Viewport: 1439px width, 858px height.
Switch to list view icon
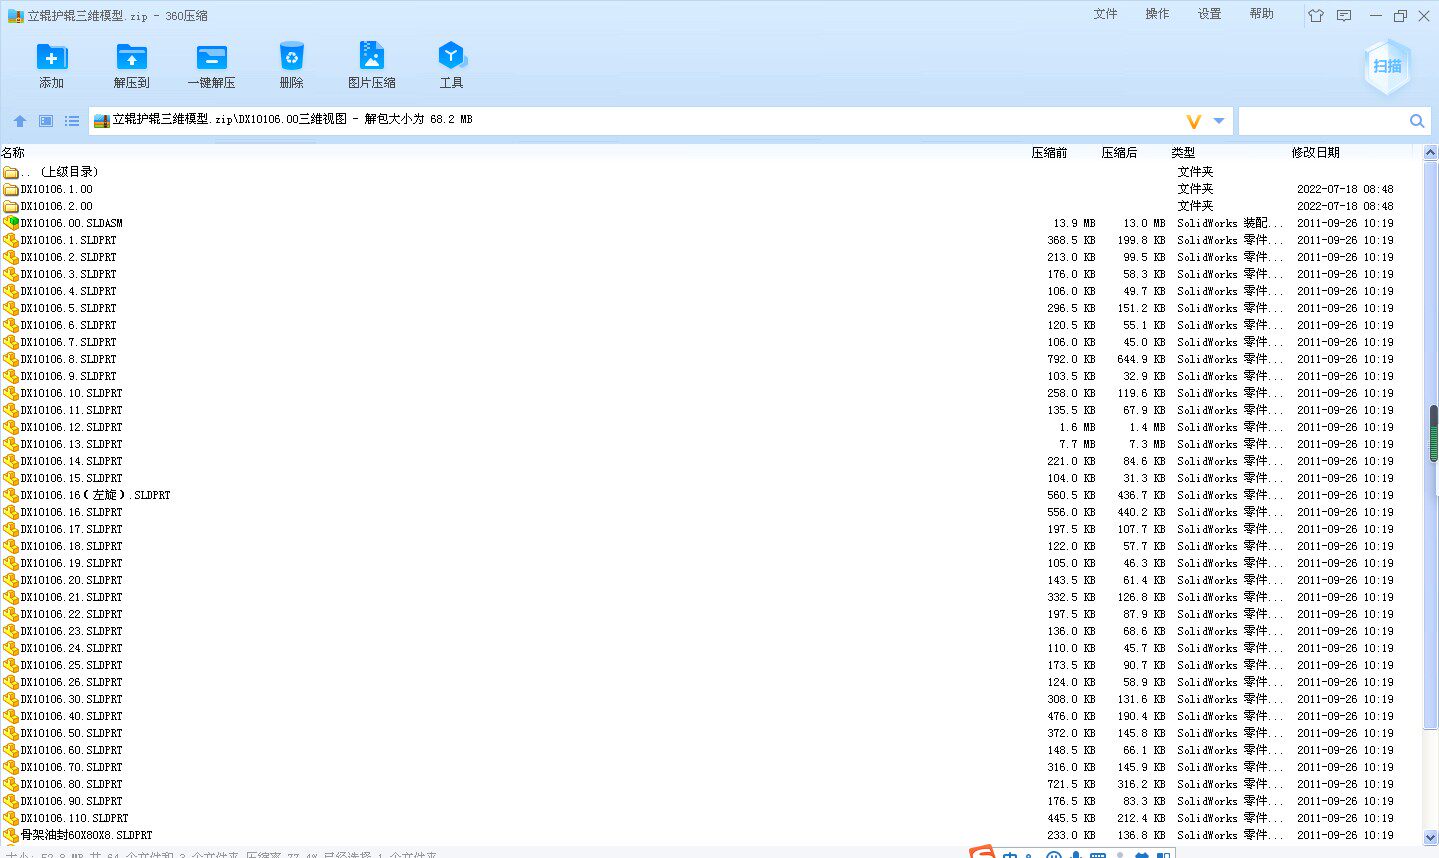[x=72, y=121]
